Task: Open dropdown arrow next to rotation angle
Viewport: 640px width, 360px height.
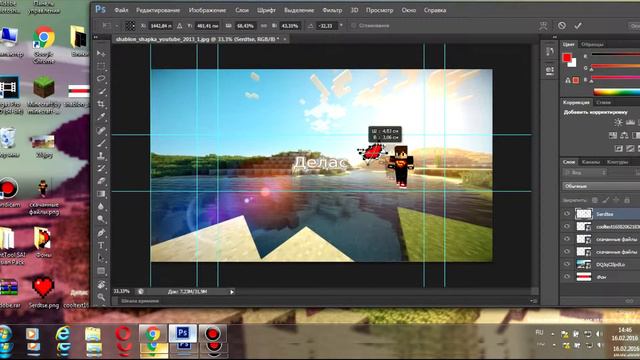Action: tap(341, 26)
